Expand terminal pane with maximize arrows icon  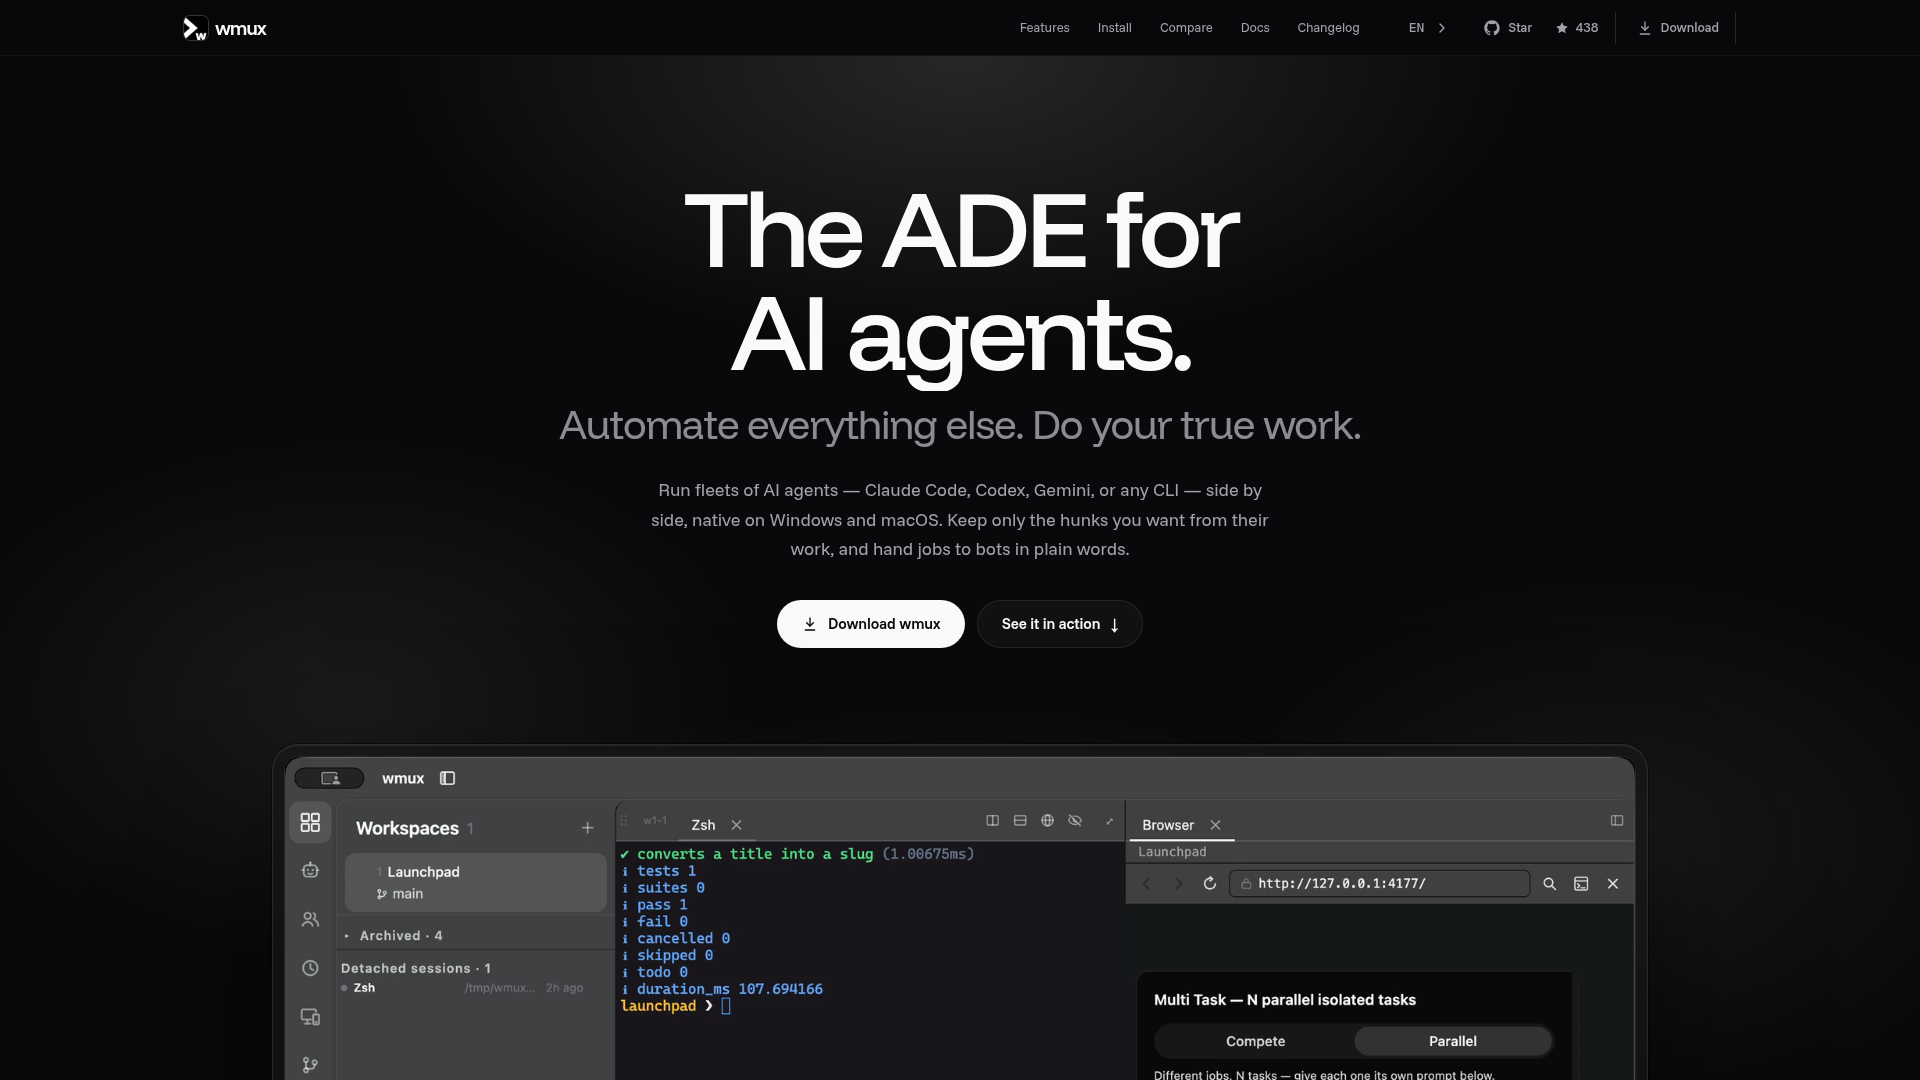pyautogui.click(x=1109, y=822)
